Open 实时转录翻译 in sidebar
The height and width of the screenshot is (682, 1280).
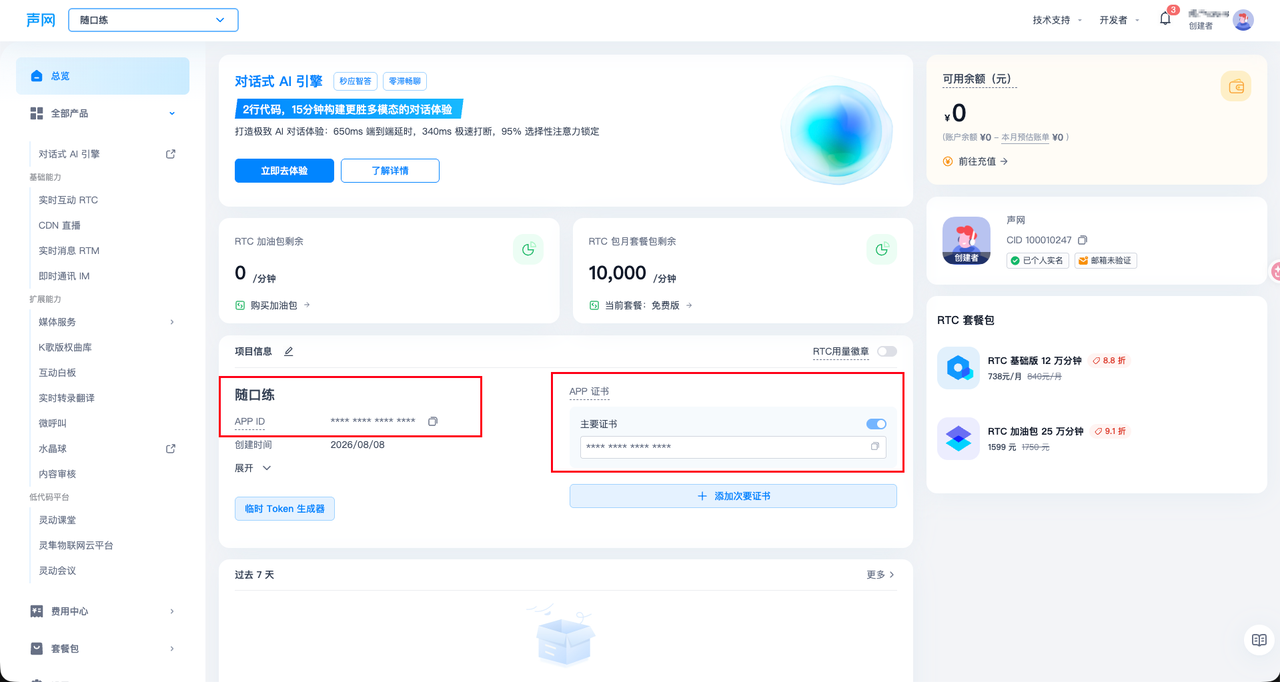(x=66, y=398)
